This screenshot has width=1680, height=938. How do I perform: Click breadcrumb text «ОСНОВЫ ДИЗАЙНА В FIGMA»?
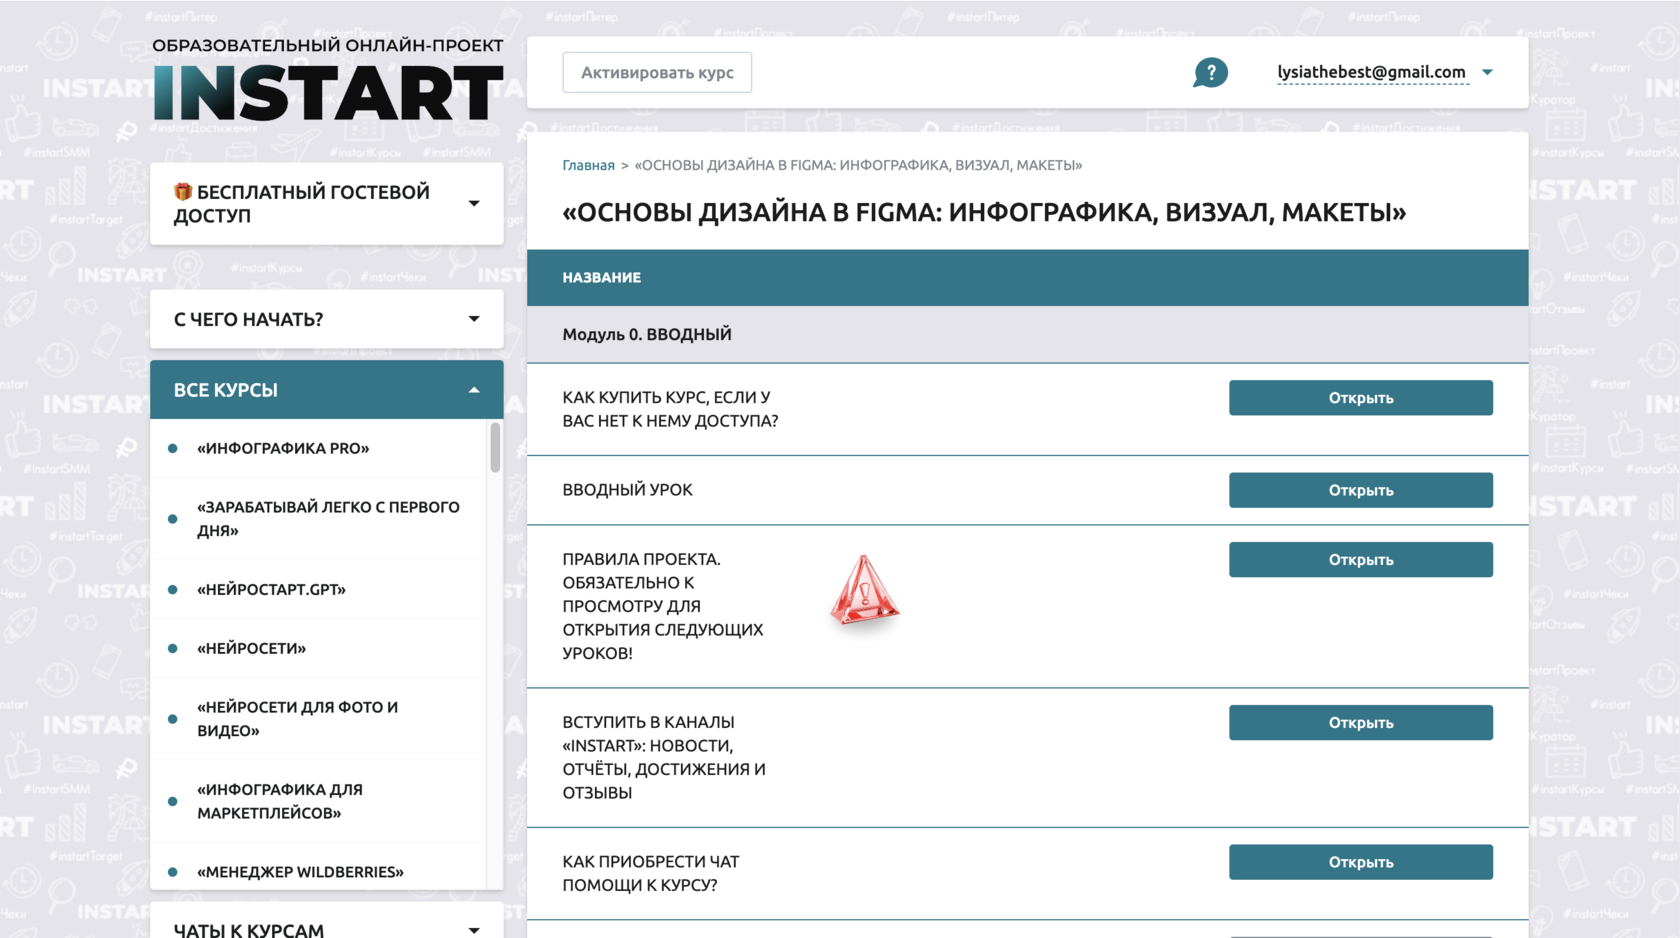858,165
